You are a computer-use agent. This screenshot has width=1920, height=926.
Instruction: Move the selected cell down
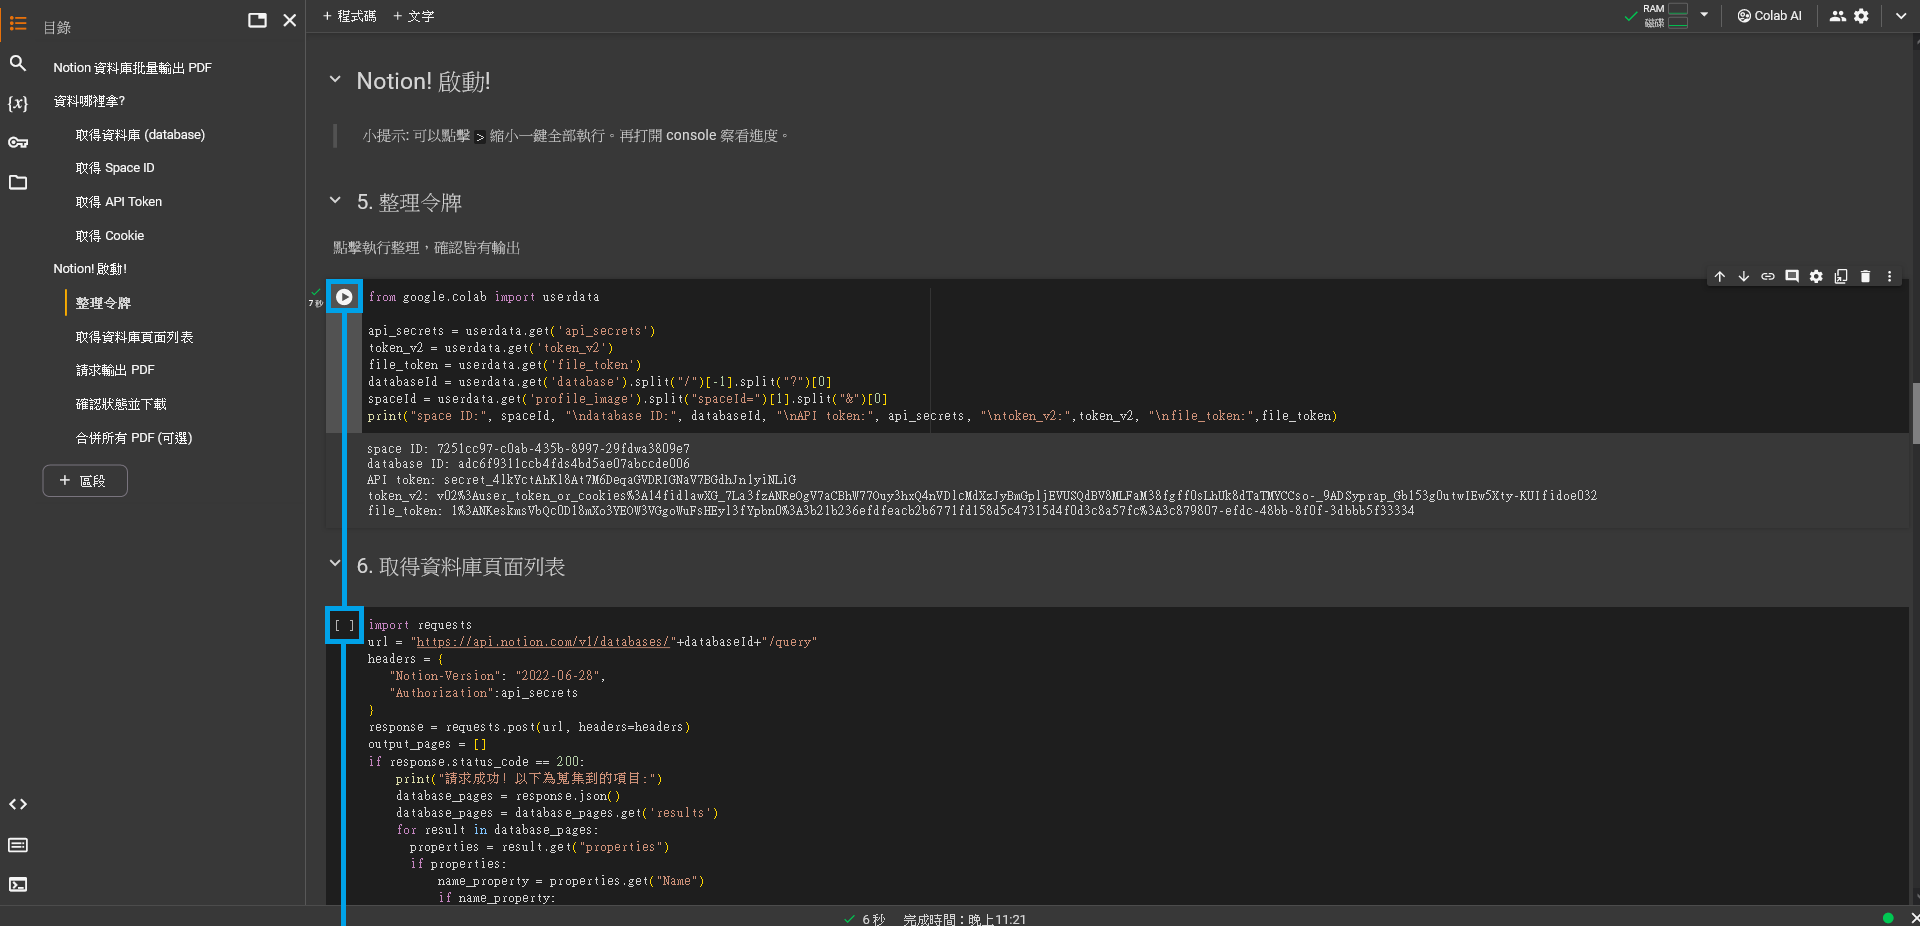click(1744, 276)
